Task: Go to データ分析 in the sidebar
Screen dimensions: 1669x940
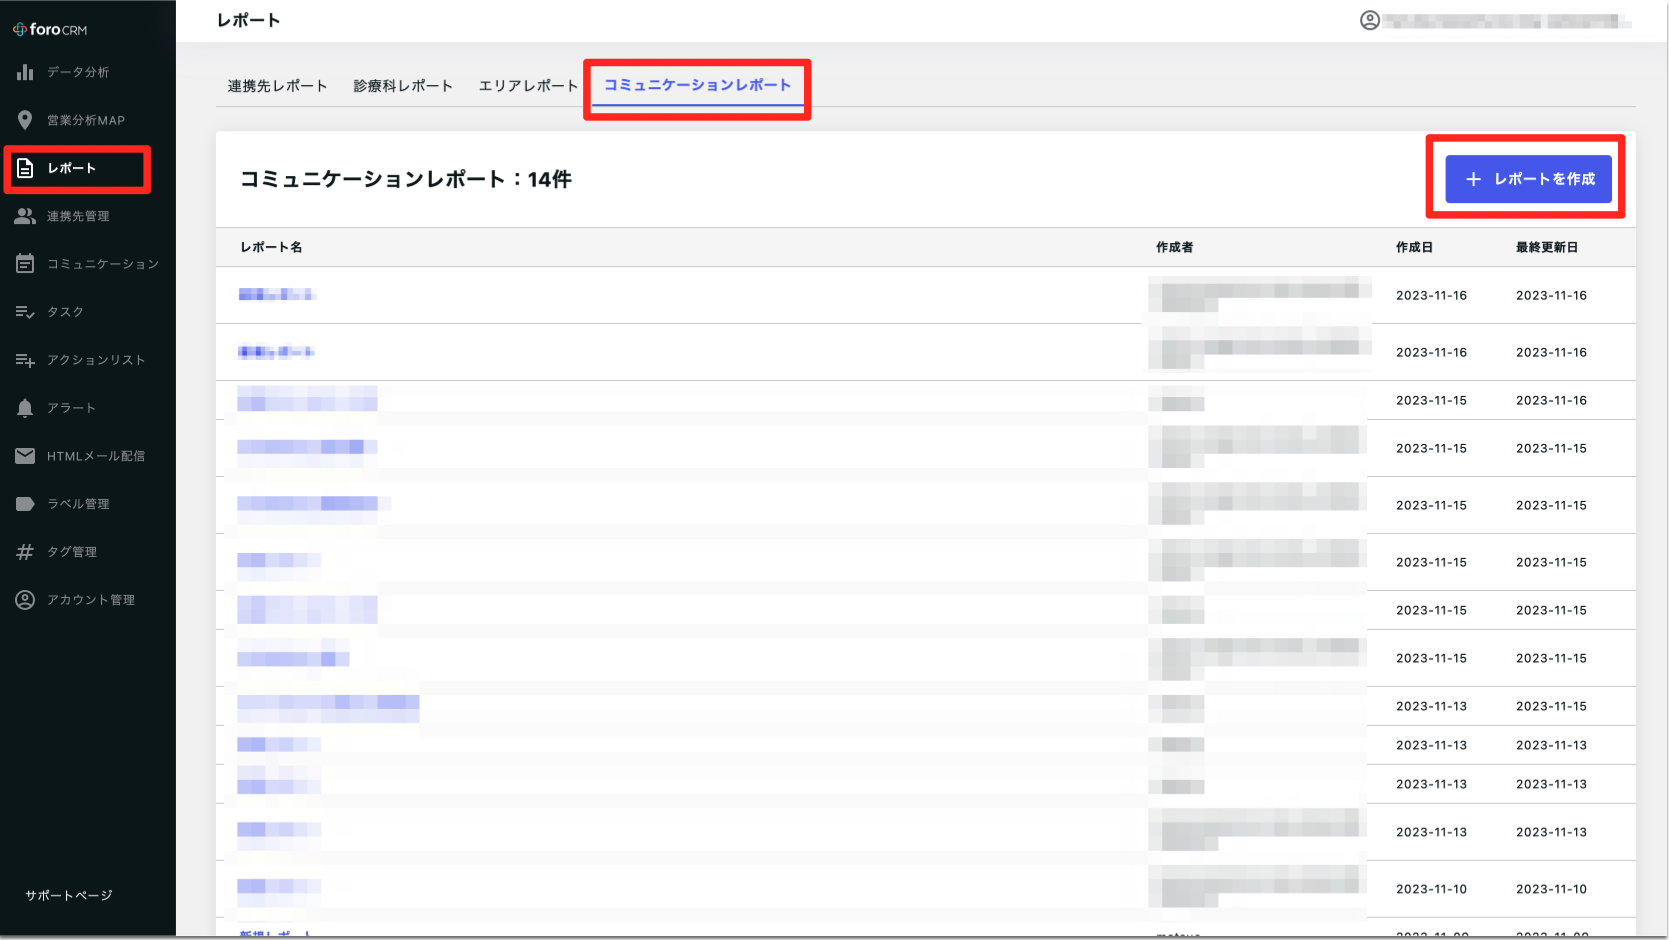Action: pyautogui.click(x=88, y=72)
